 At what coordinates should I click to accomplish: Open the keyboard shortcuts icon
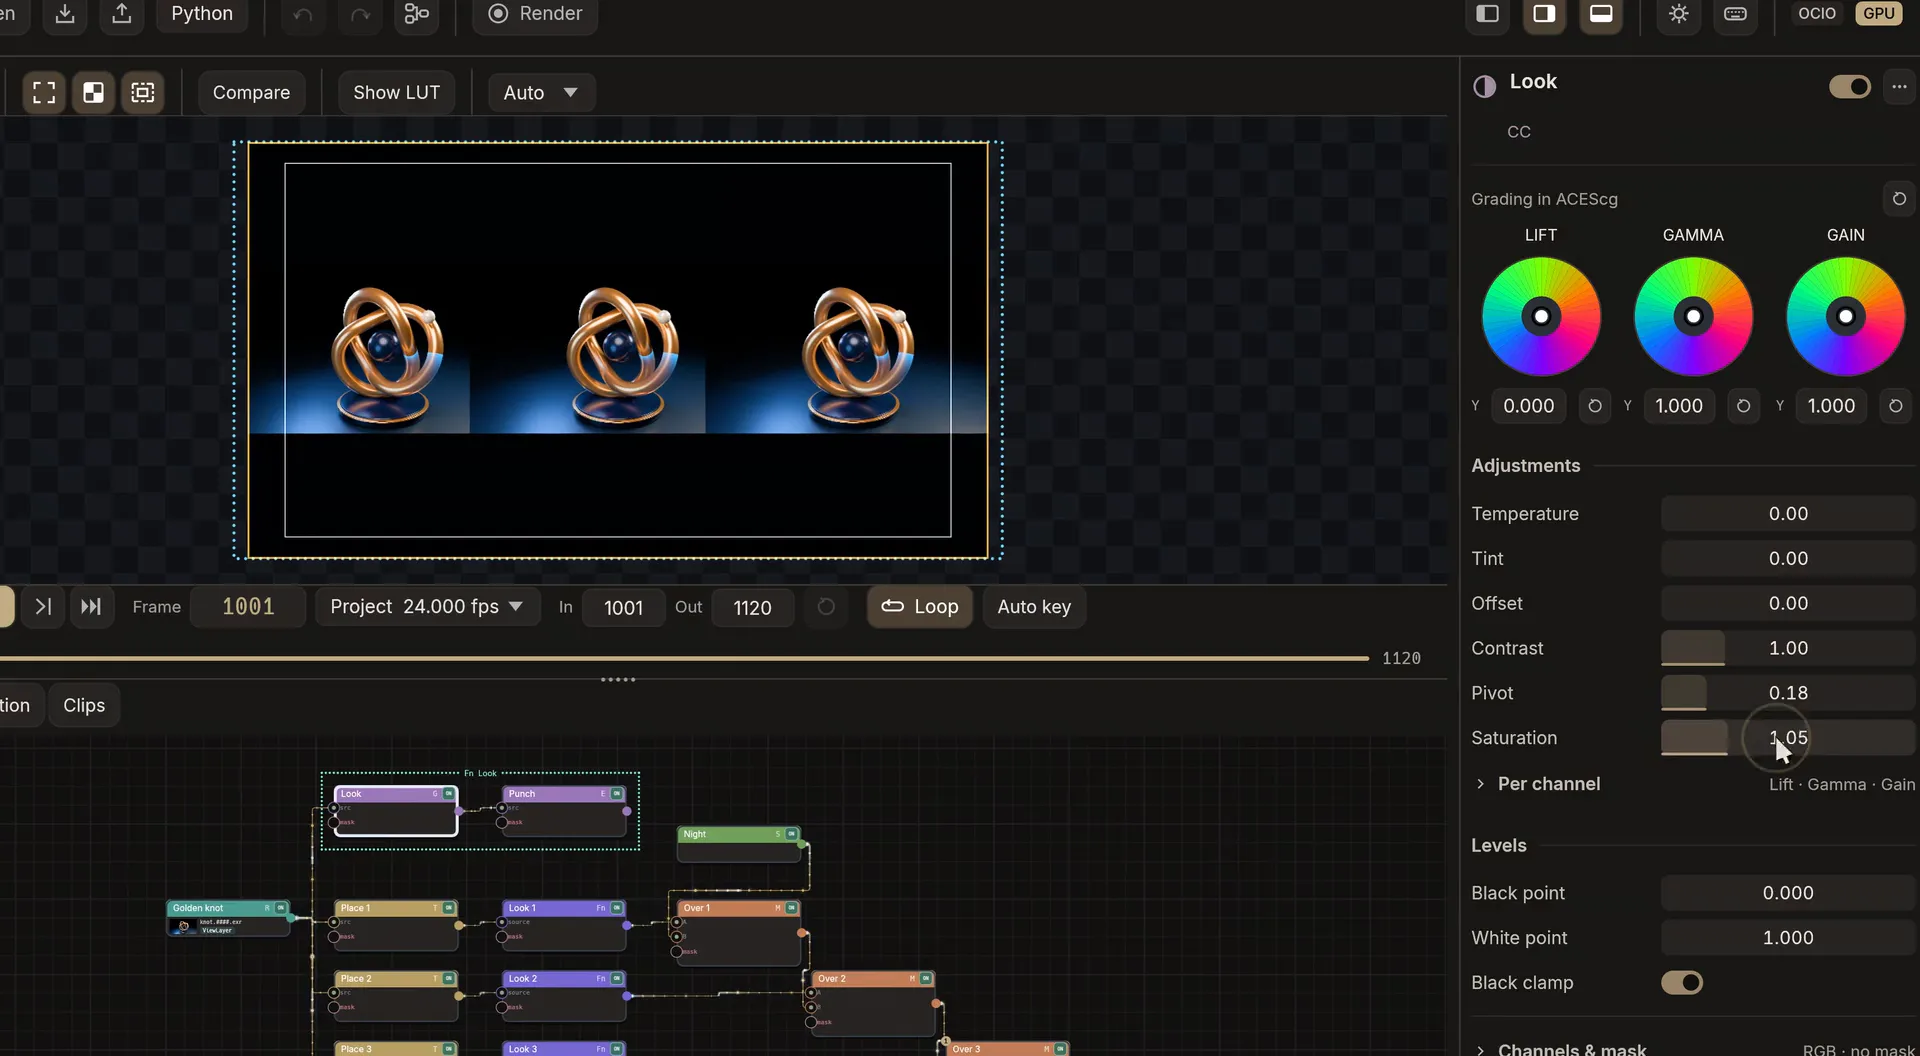pos(1736,14)
